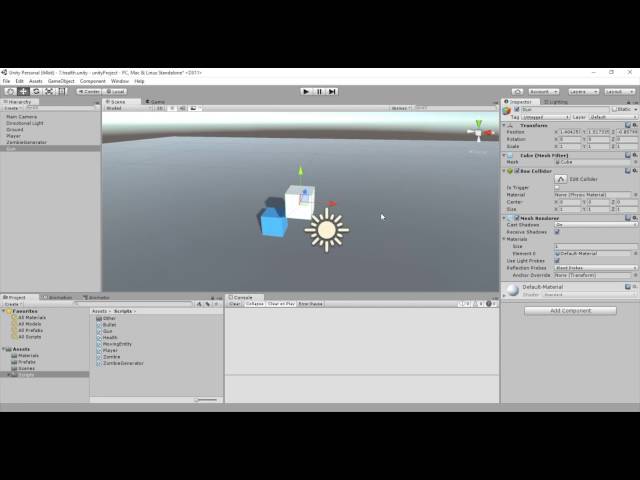Open the Box Collider gear menu
This screenshot has width=640, height=480.
[635, 171]
